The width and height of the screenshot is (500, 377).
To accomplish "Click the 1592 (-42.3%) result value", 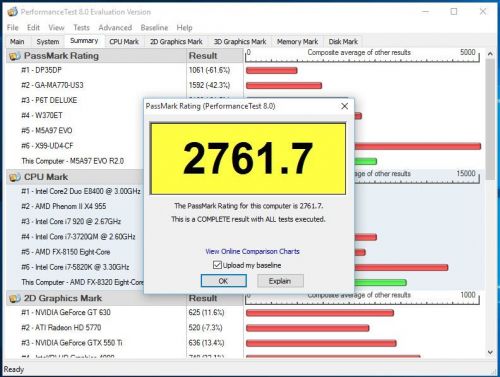I will coord(209,85).
